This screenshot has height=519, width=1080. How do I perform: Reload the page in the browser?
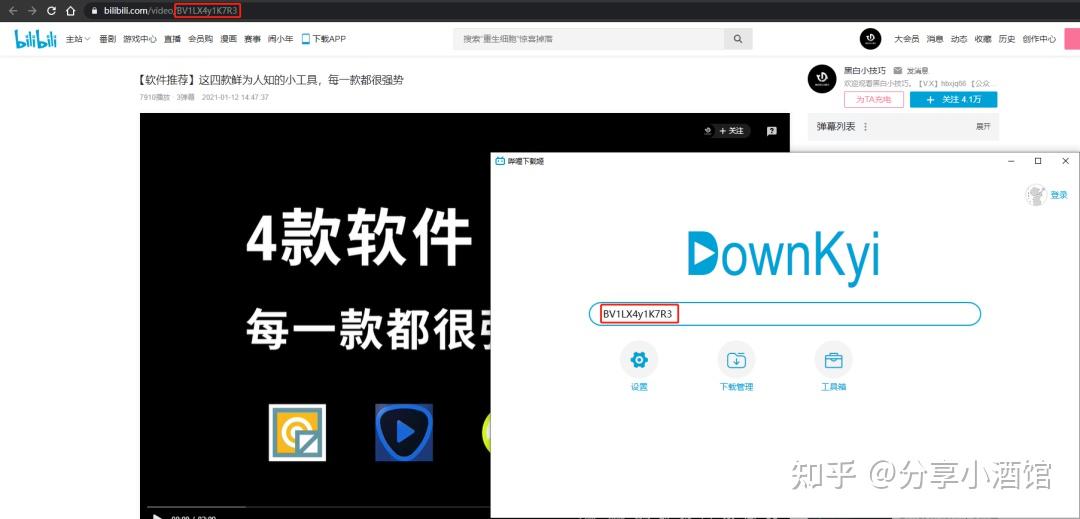(x=51, y=11)
